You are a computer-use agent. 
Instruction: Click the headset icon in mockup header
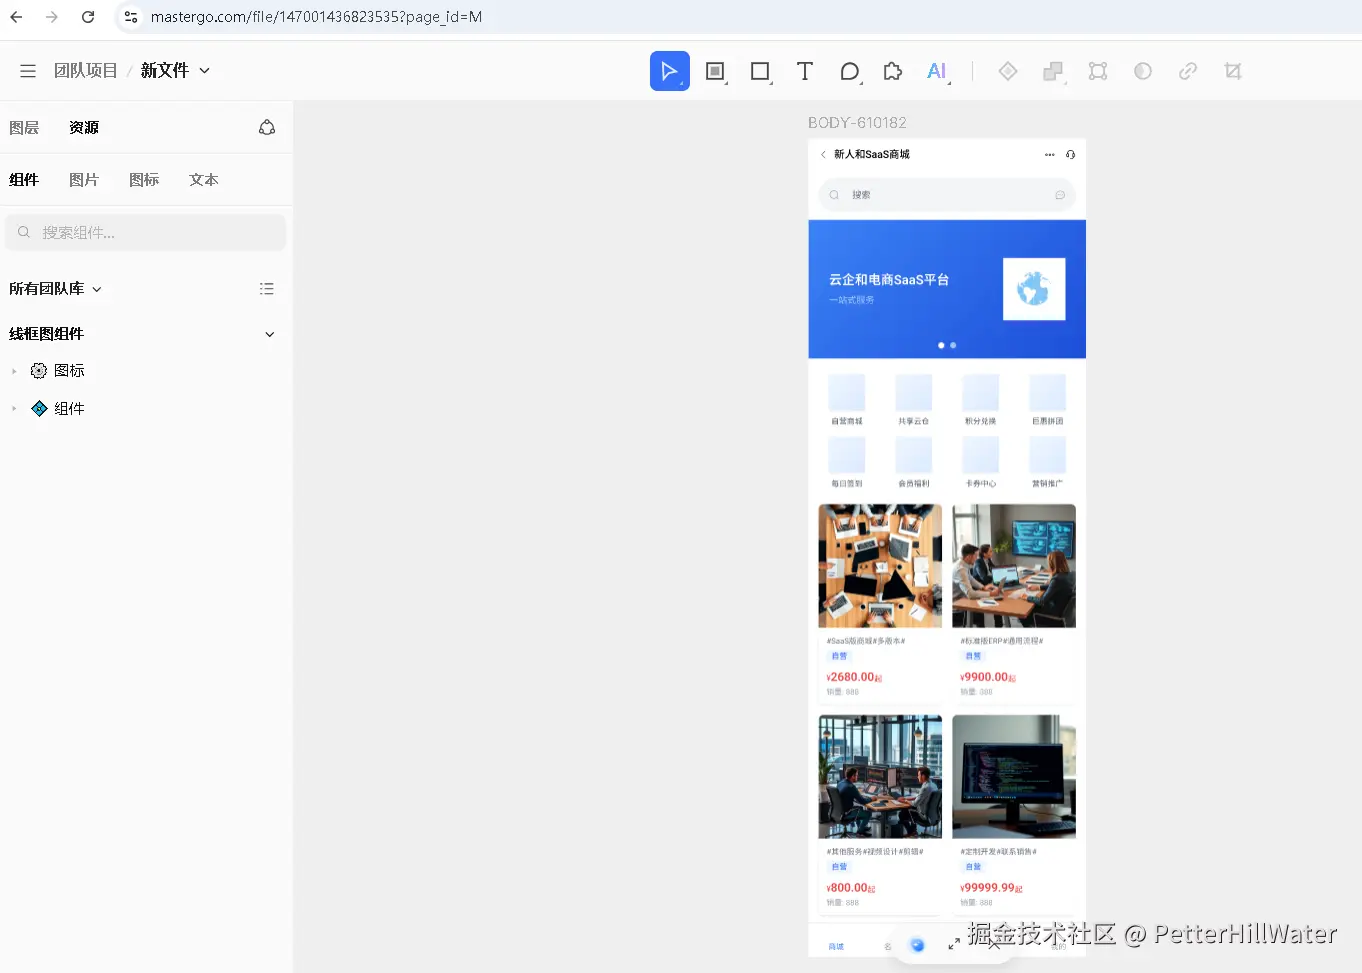pyautogui.click(x=1070, y=155)
